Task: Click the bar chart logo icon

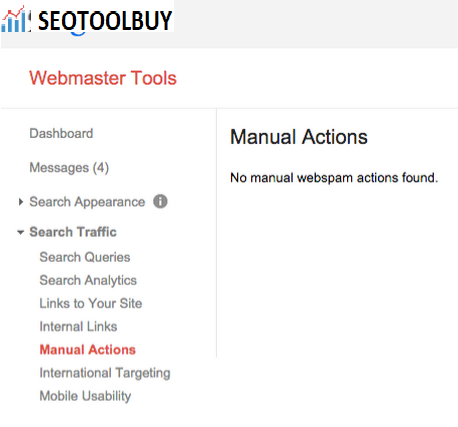Action: click(14, 19)
